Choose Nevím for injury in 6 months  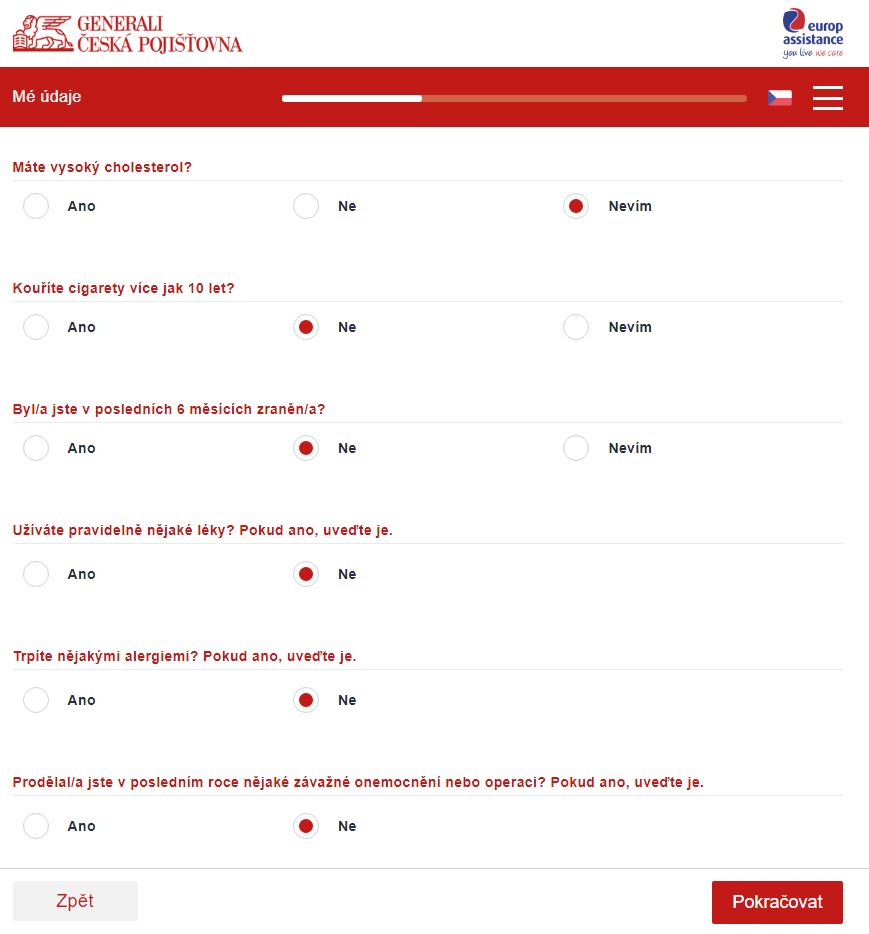tap(576, 448)
